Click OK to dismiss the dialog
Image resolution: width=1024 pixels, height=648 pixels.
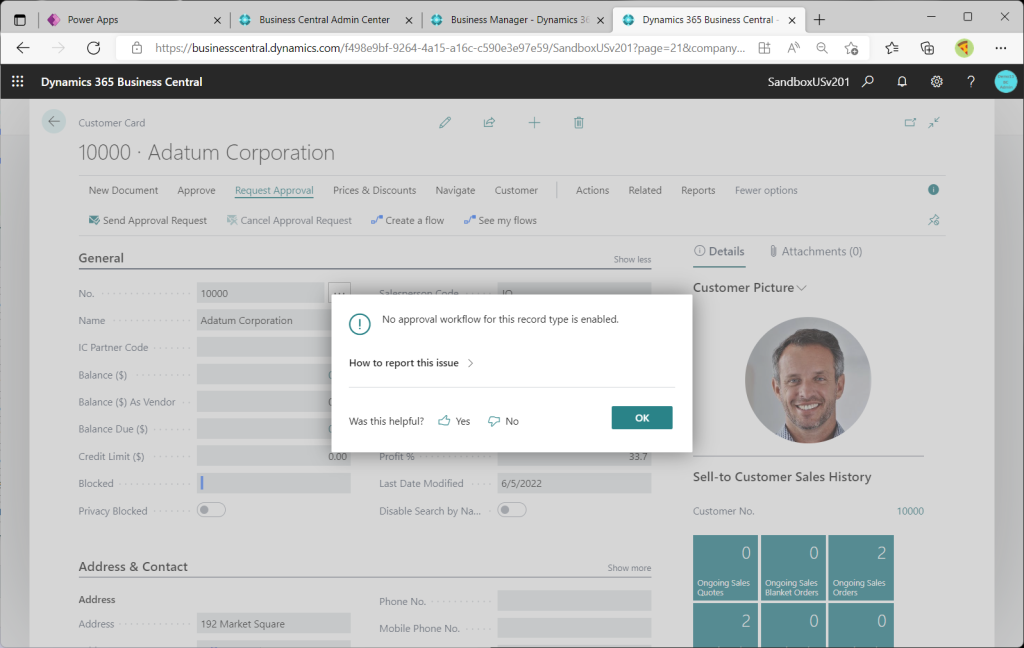coord(642,417)
